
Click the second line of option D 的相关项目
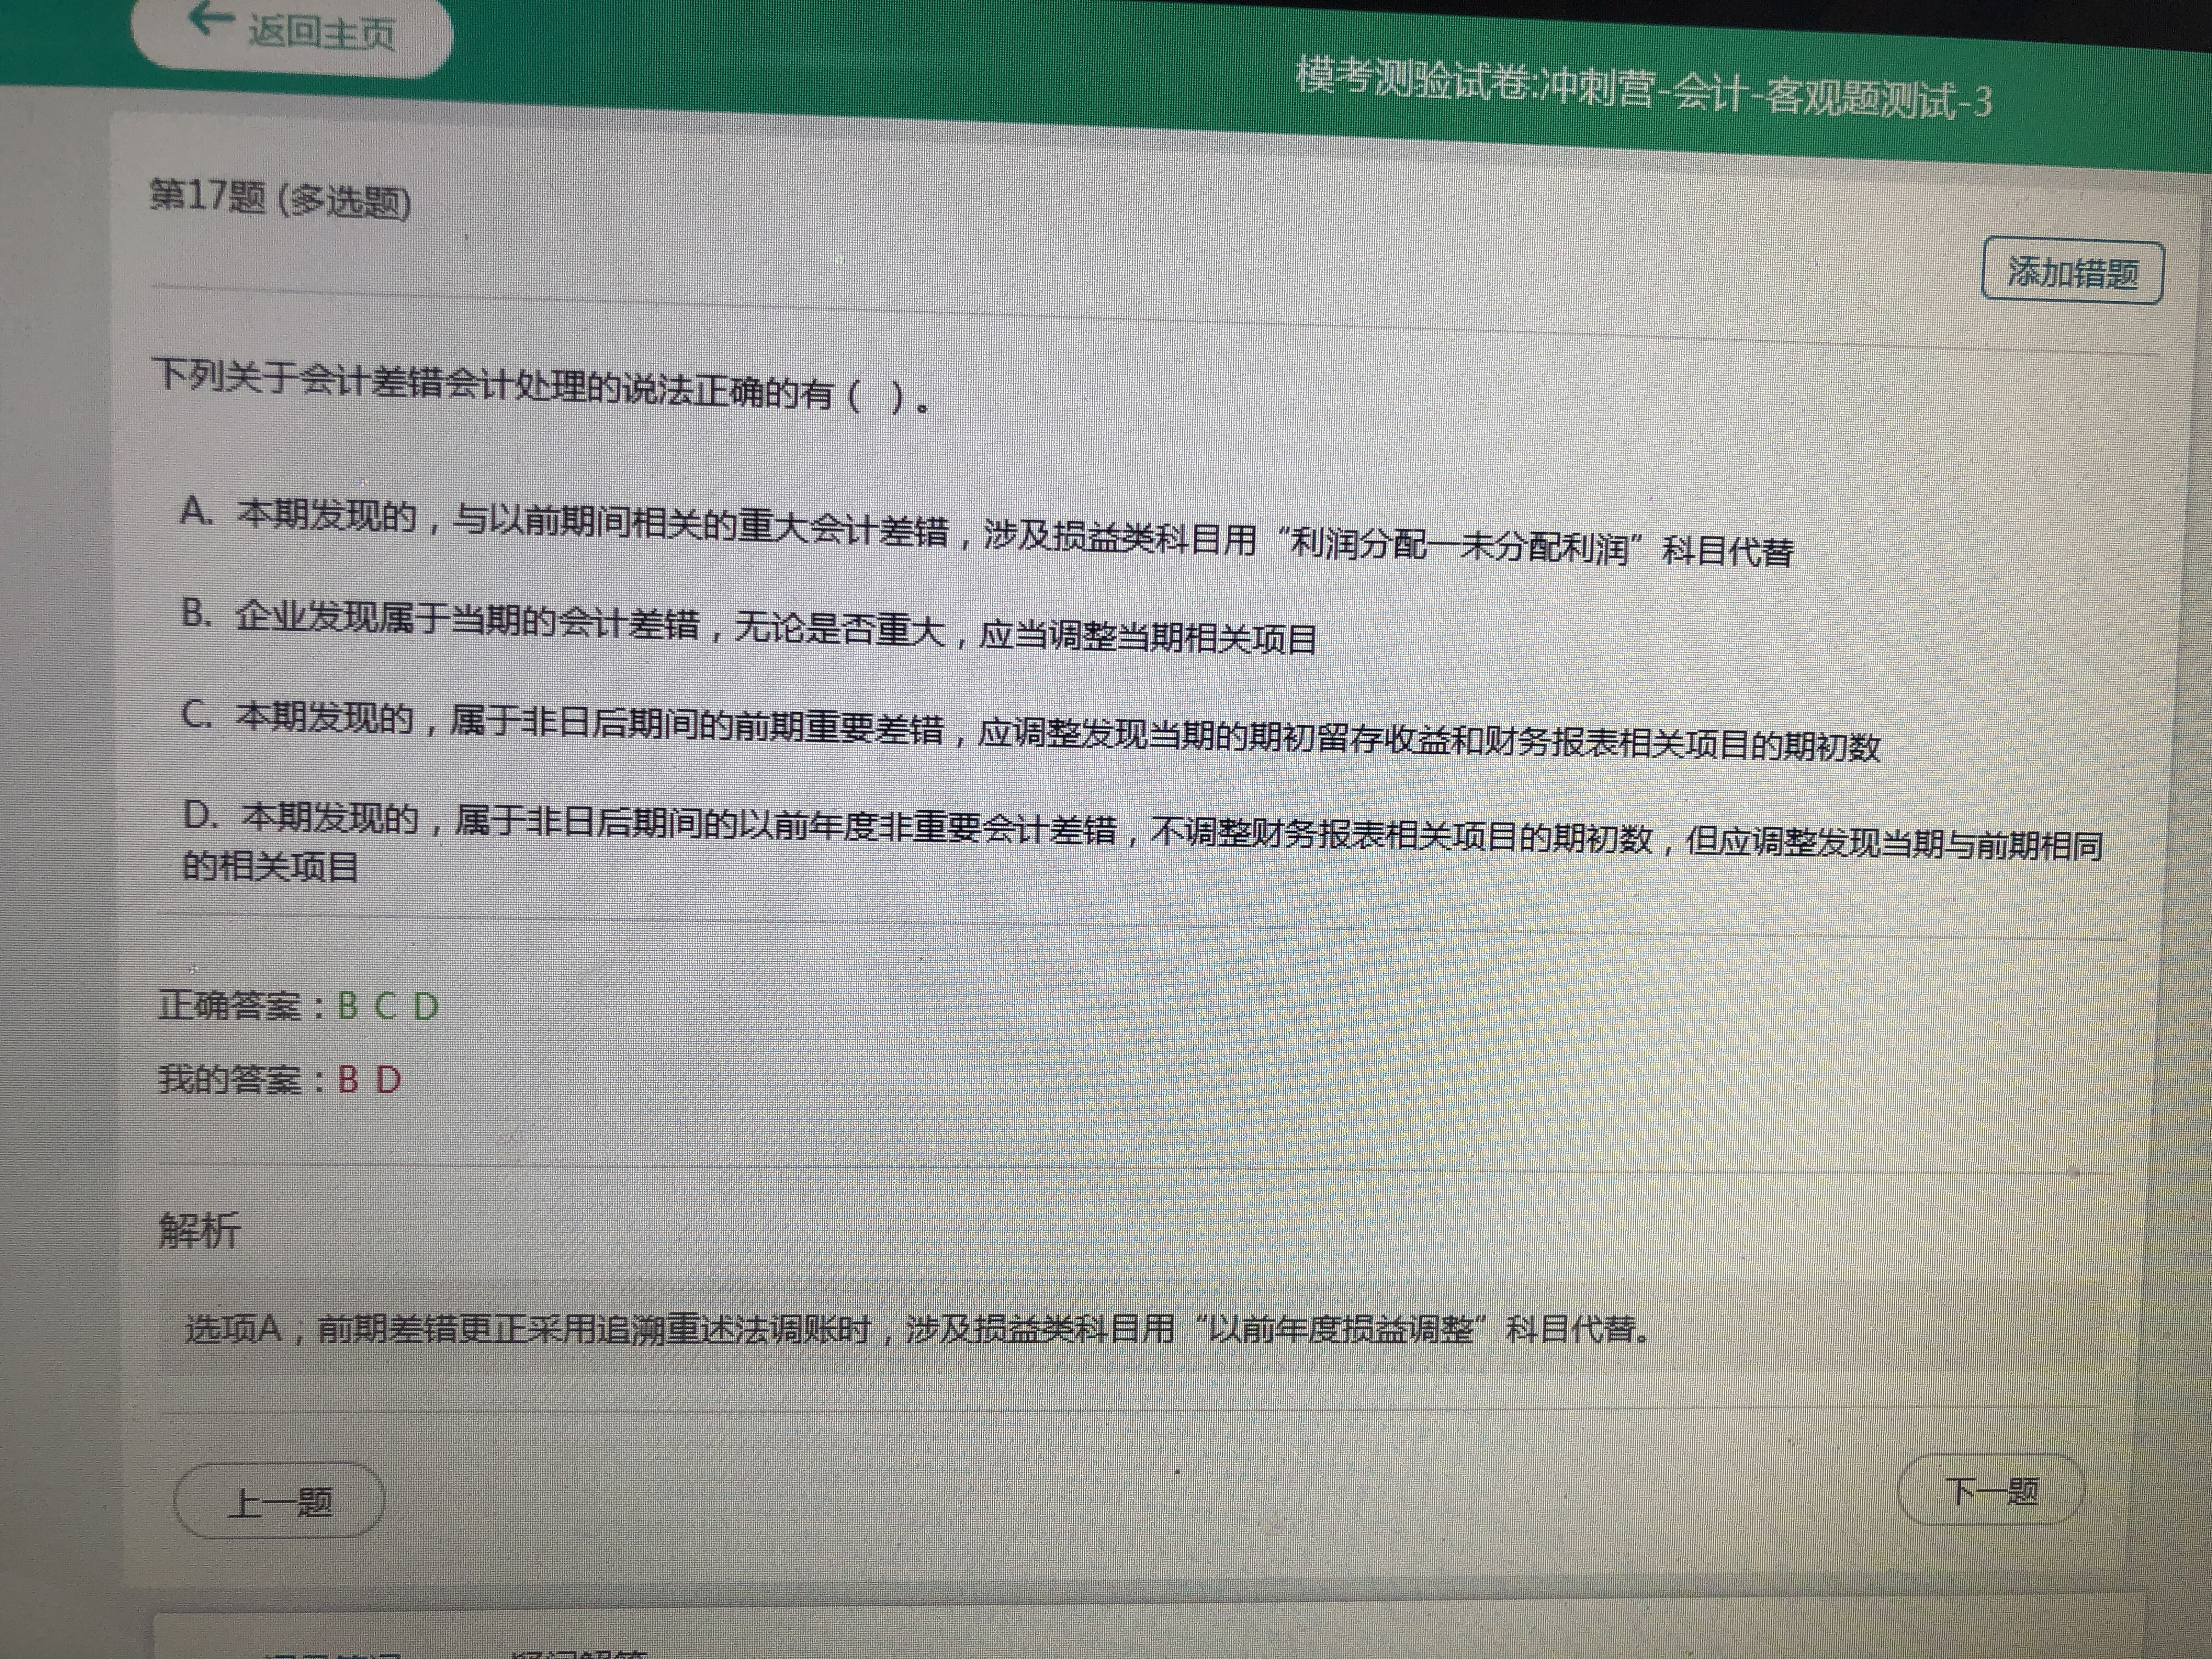[270, 866]
